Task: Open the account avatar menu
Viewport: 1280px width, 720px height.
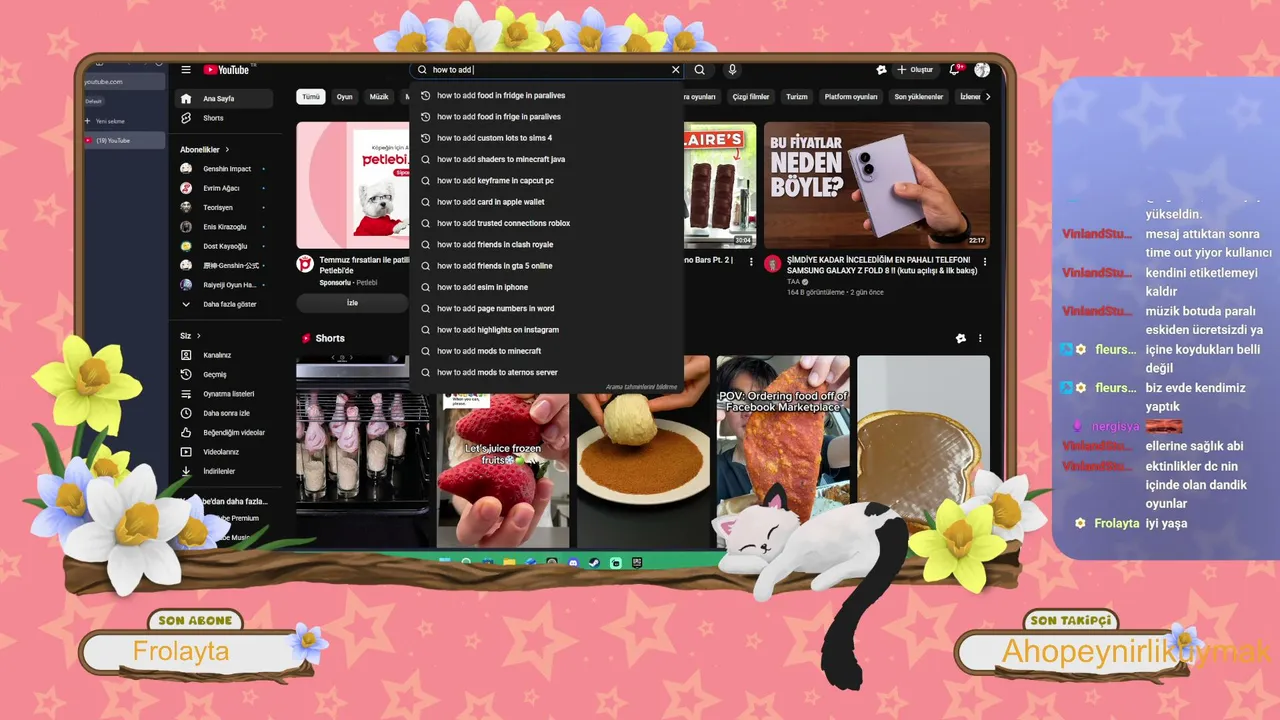Action: pyautogui.click(x=982, y=70)
